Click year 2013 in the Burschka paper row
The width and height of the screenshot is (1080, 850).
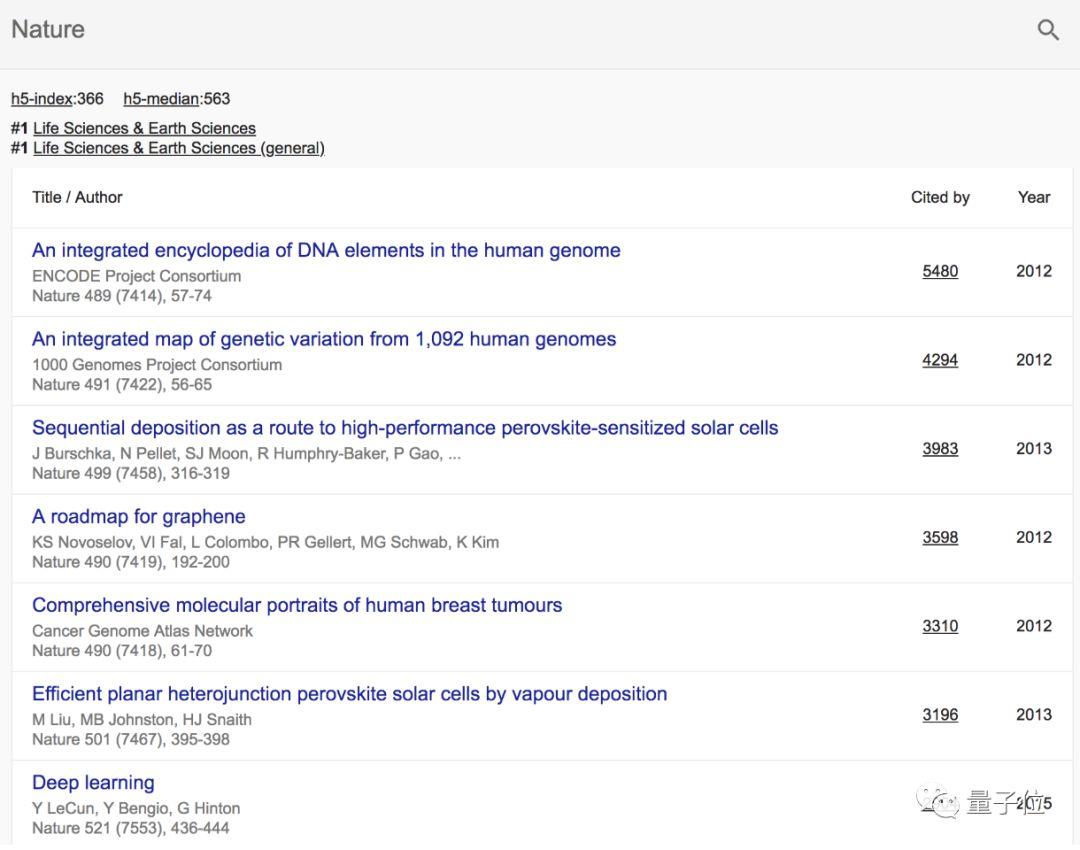[1034, 449]
